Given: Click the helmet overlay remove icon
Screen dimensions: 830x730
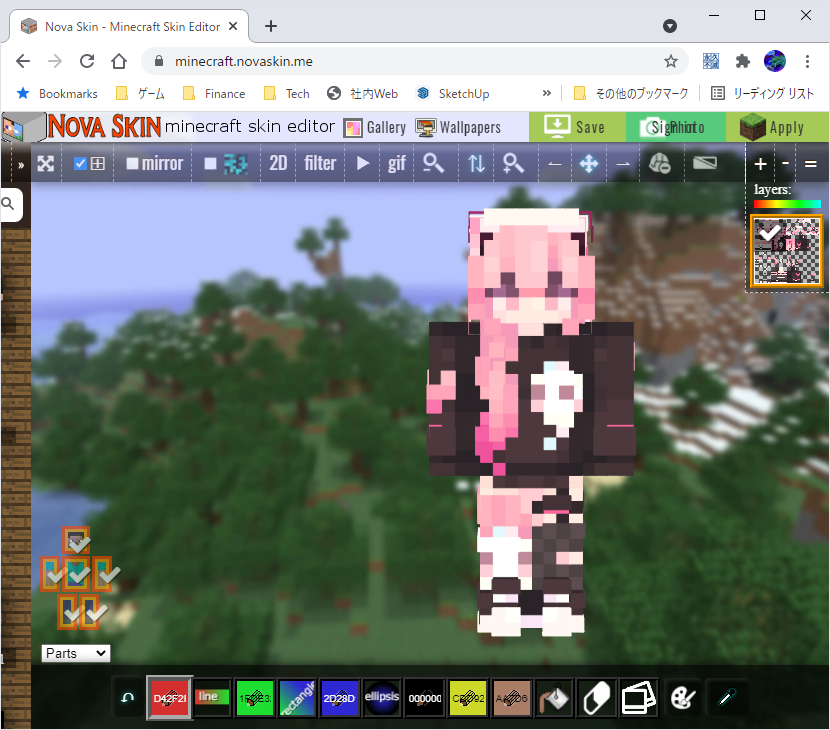Looking at the screenshot, I should (x=660, y=164).
